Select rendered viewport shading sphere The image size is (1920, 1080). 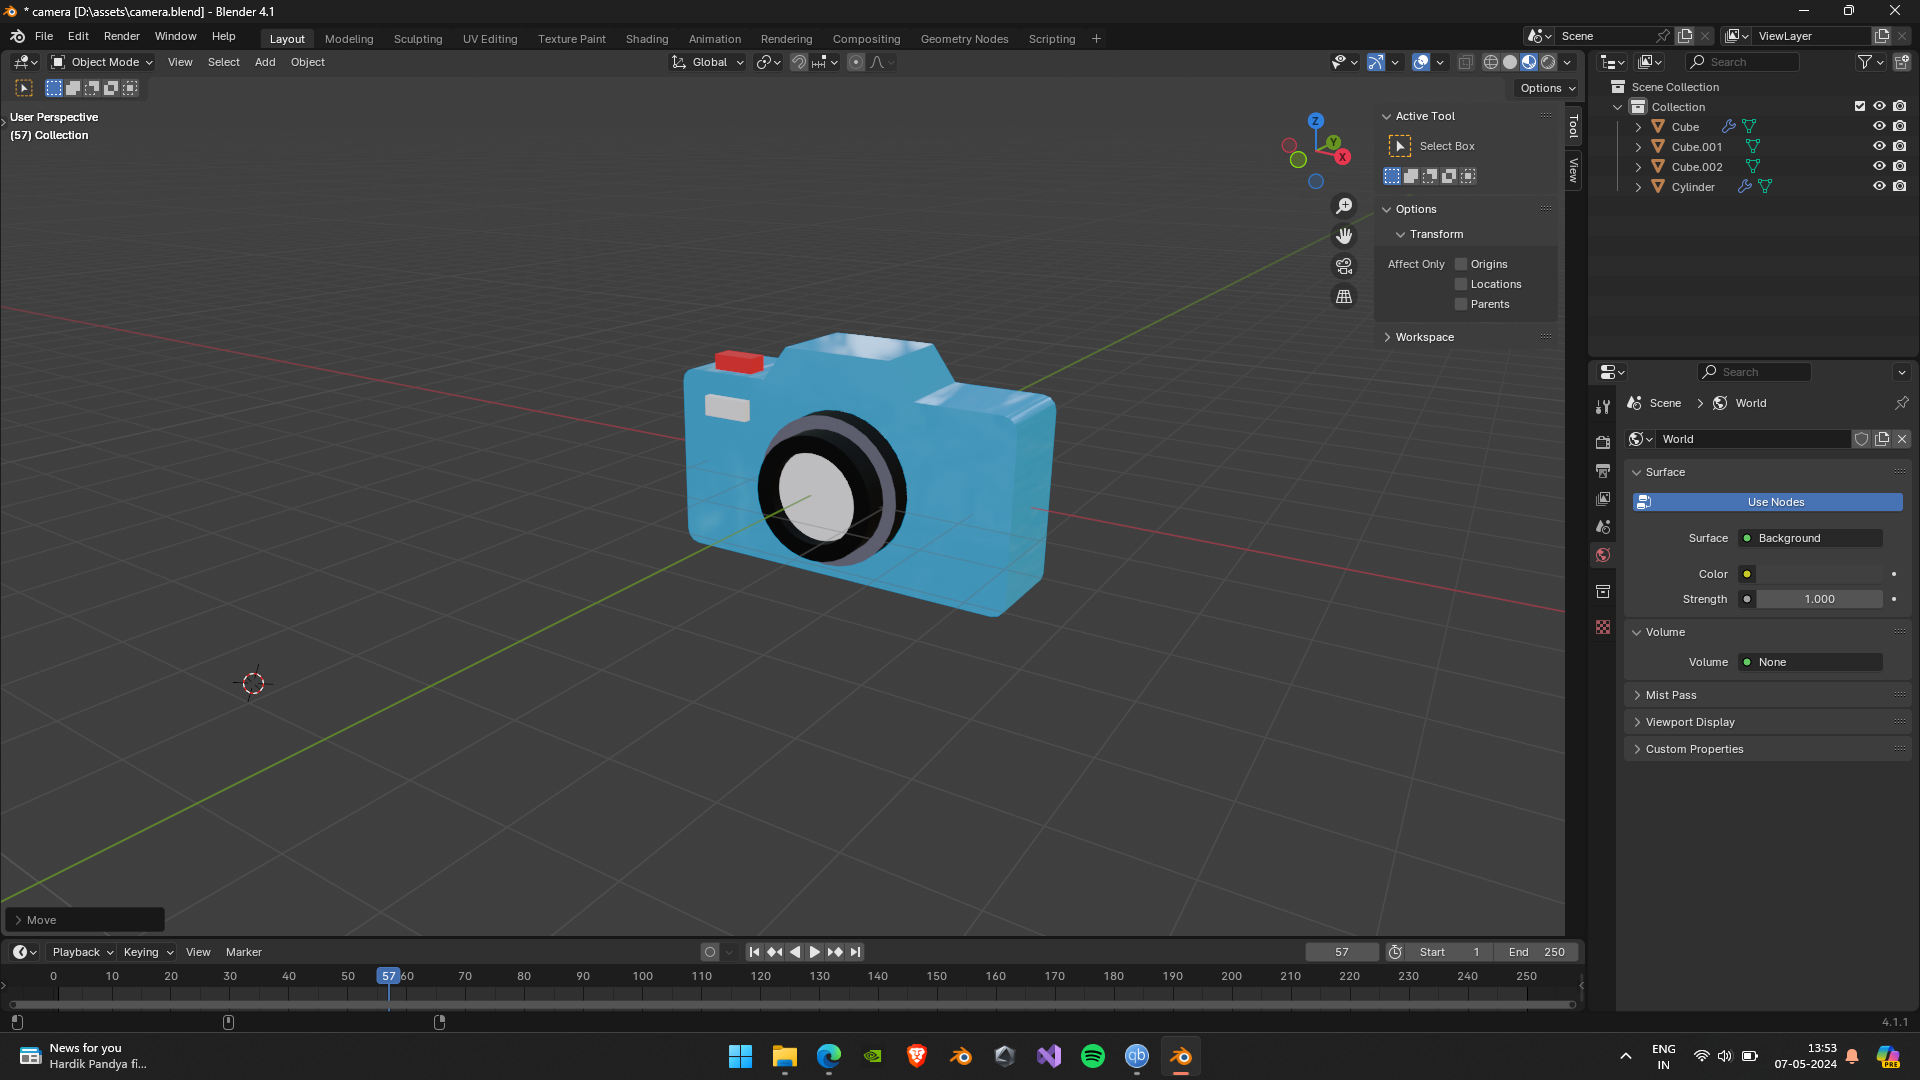(1548, 62)
